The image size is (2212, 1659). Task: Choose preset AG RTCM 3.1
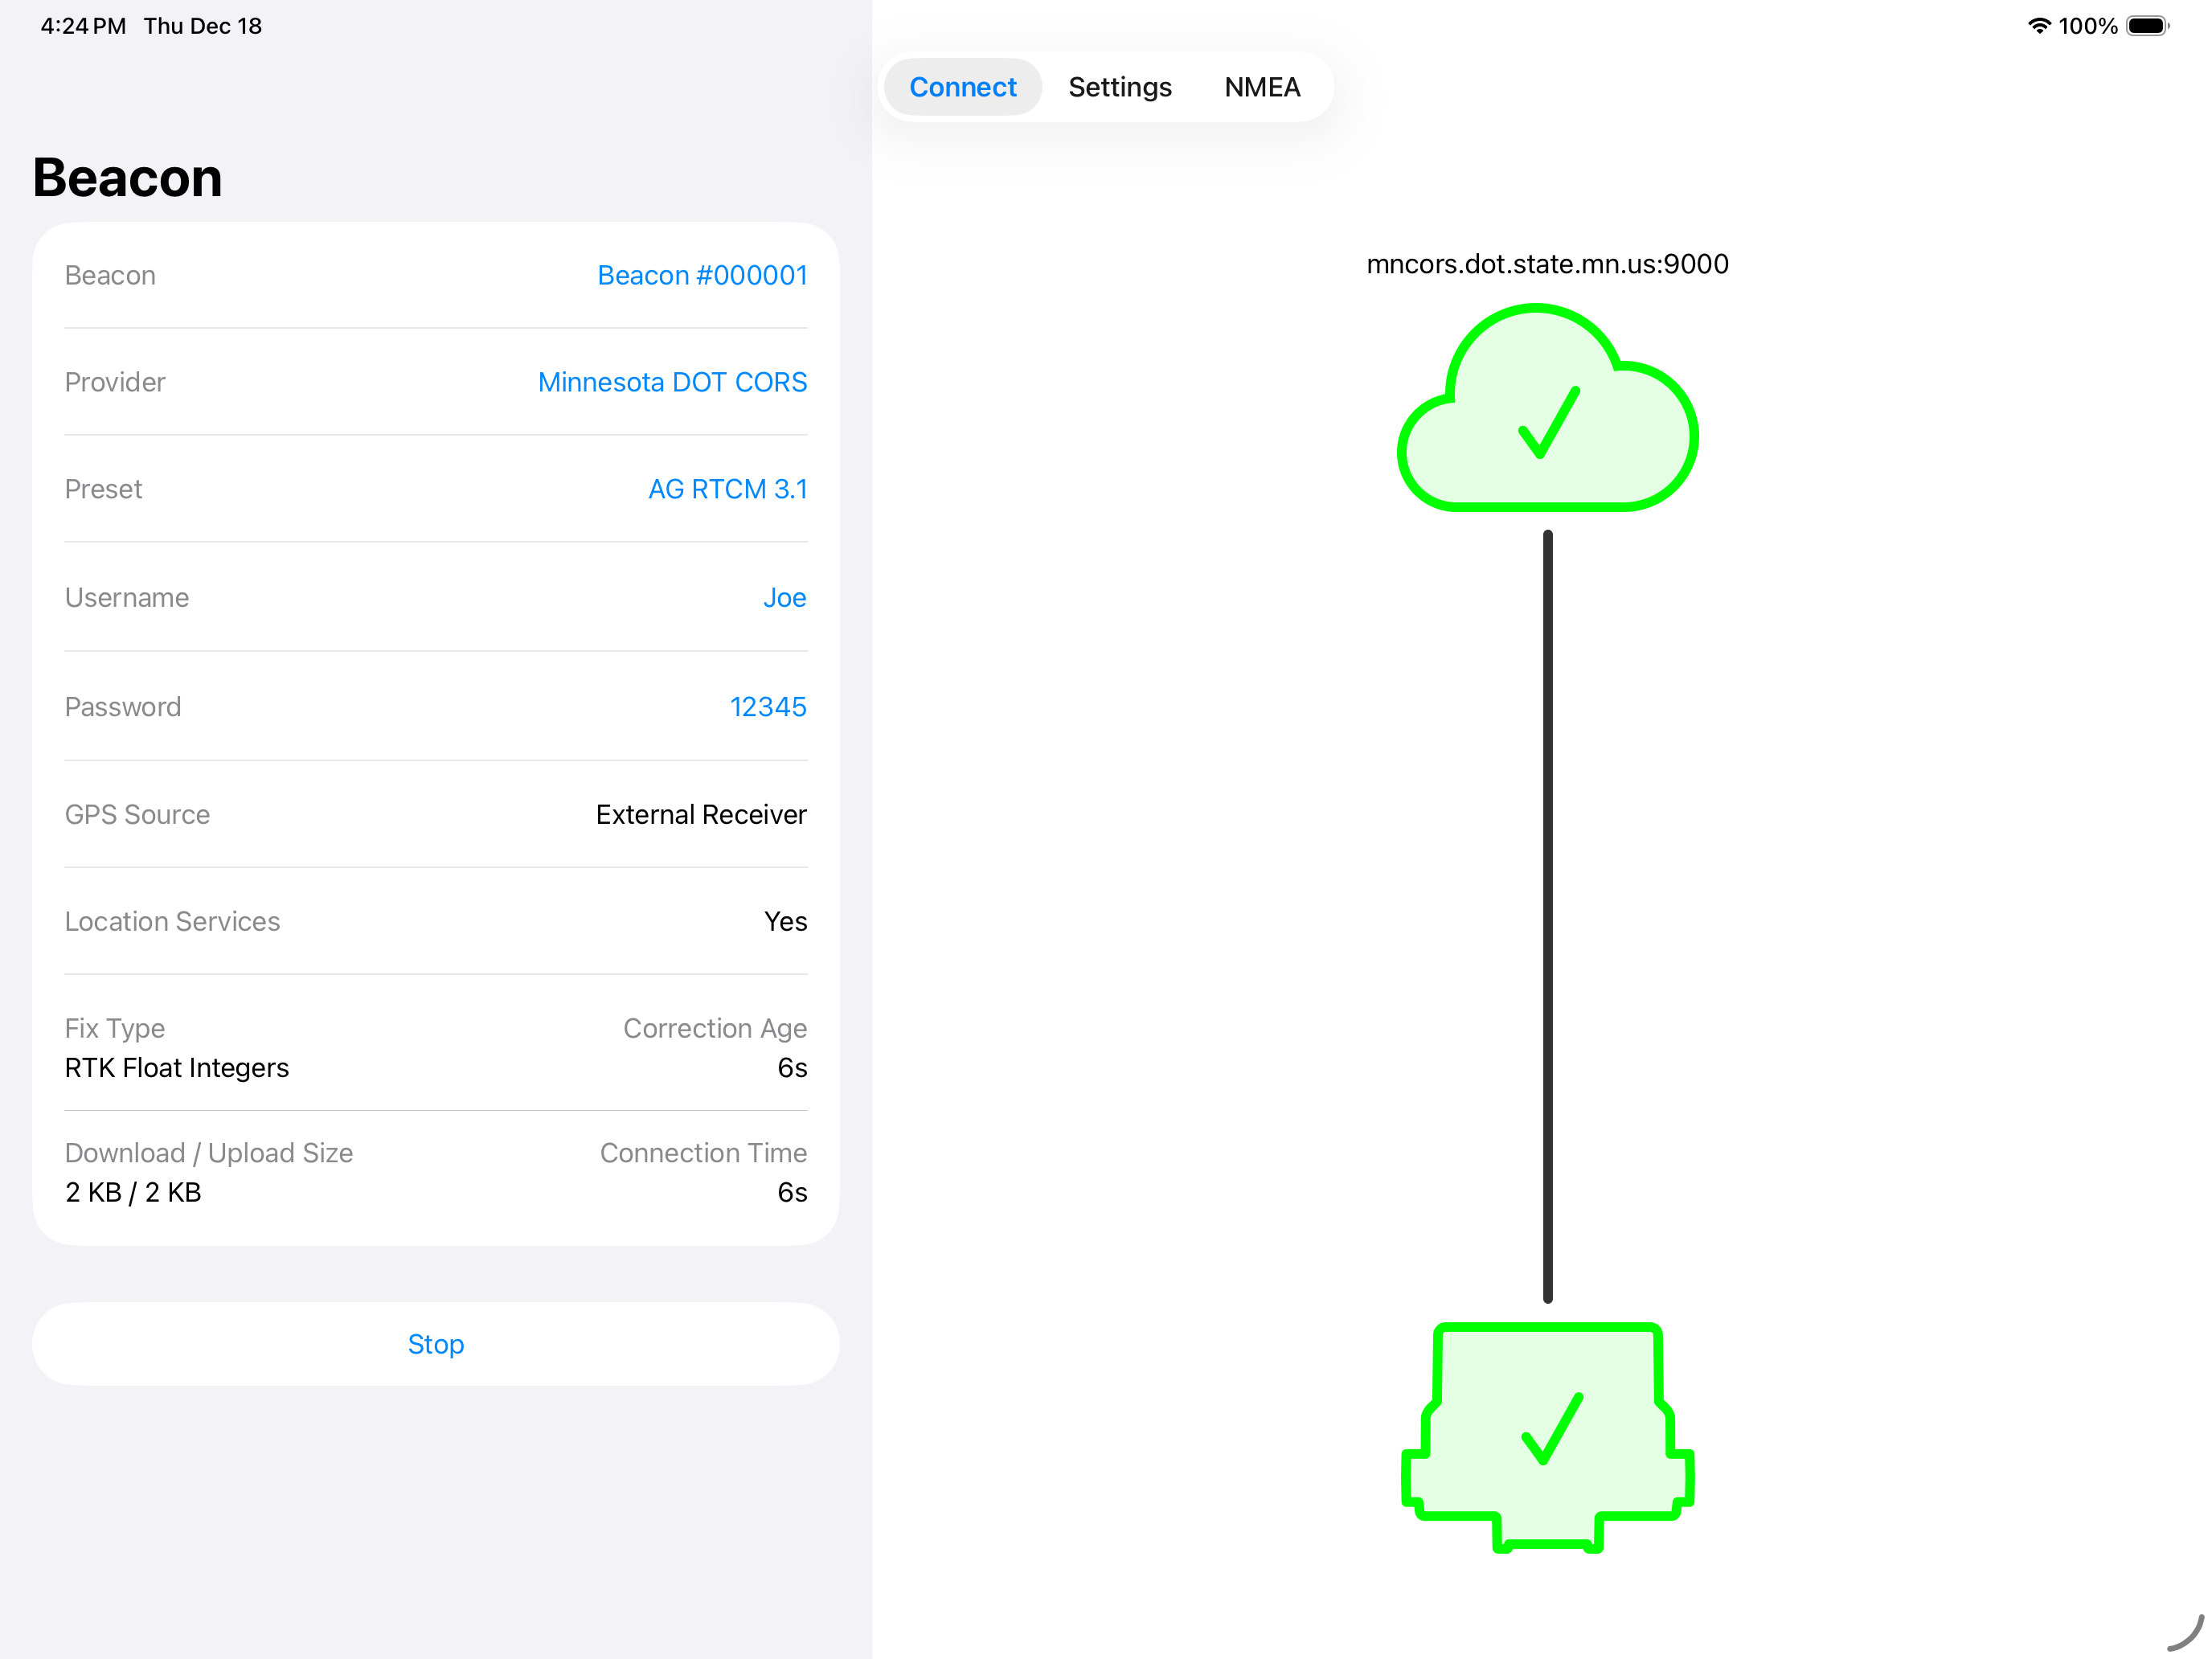pyautogui.click(x=727, y=489)
